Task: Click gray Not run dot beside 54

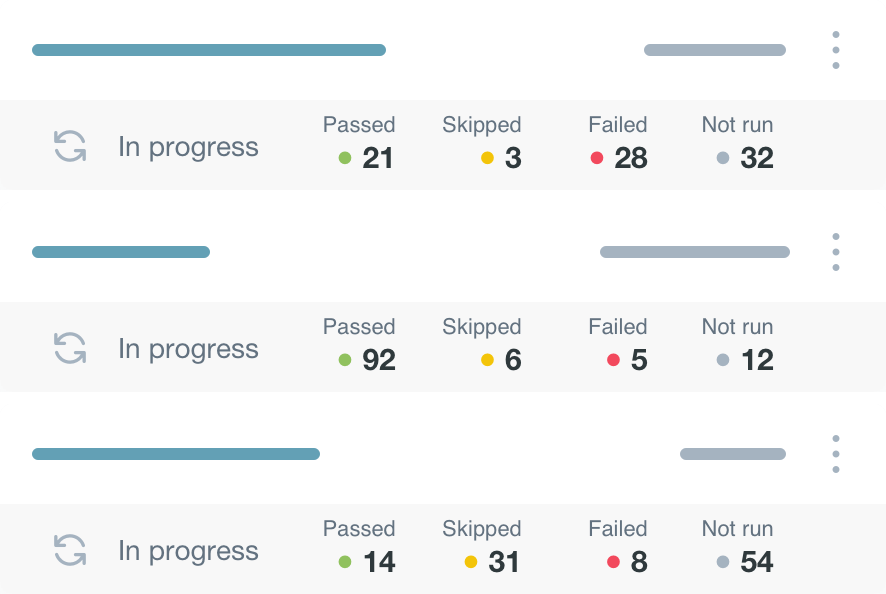Action: 723,562
